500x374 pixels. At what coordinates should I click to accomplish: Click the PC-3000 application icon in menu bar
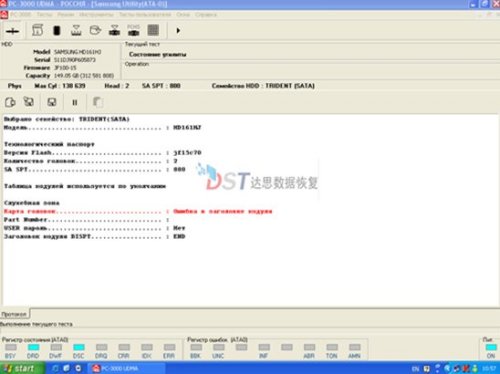tap(4, 15)
